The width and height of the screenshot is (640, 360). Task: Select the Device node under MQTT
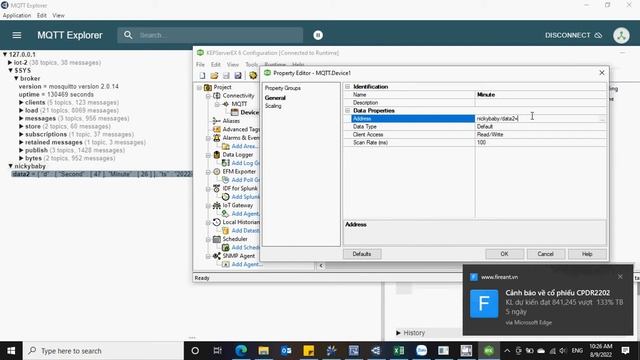tap(249, 112)
